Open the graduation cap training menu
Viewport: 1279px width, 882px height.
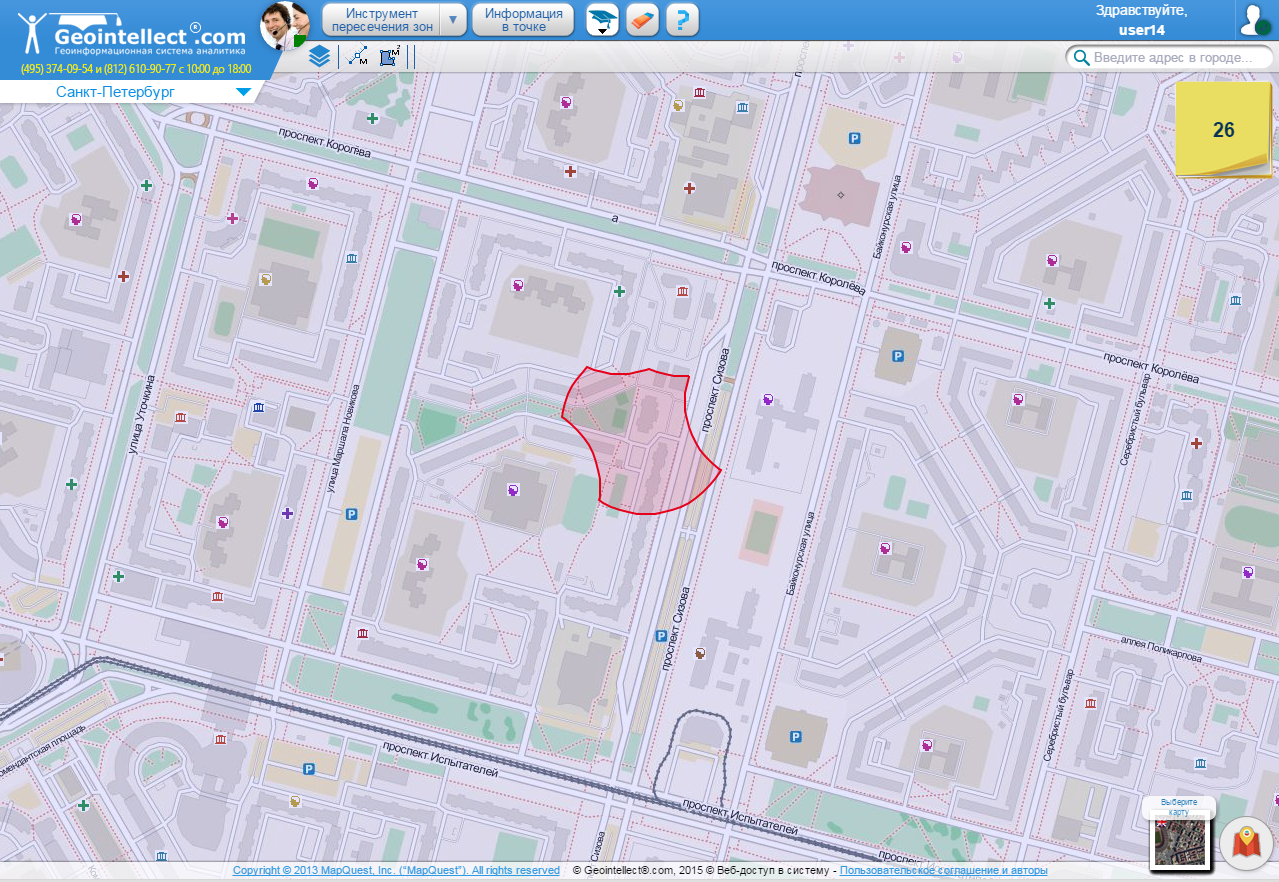click(602, 20)
